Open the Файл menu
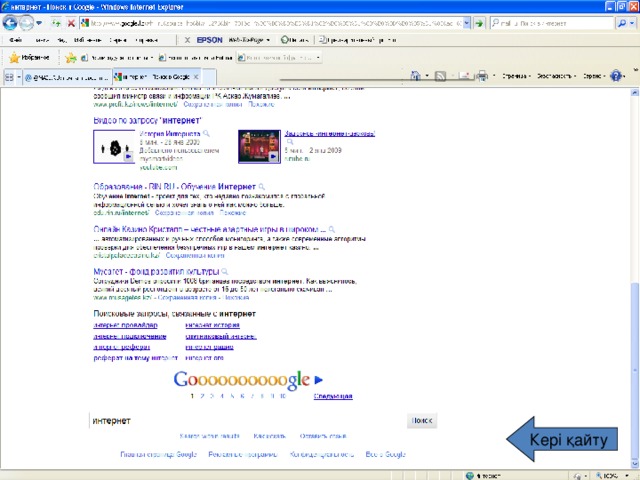The image size is (640, 480). (16, 40)
